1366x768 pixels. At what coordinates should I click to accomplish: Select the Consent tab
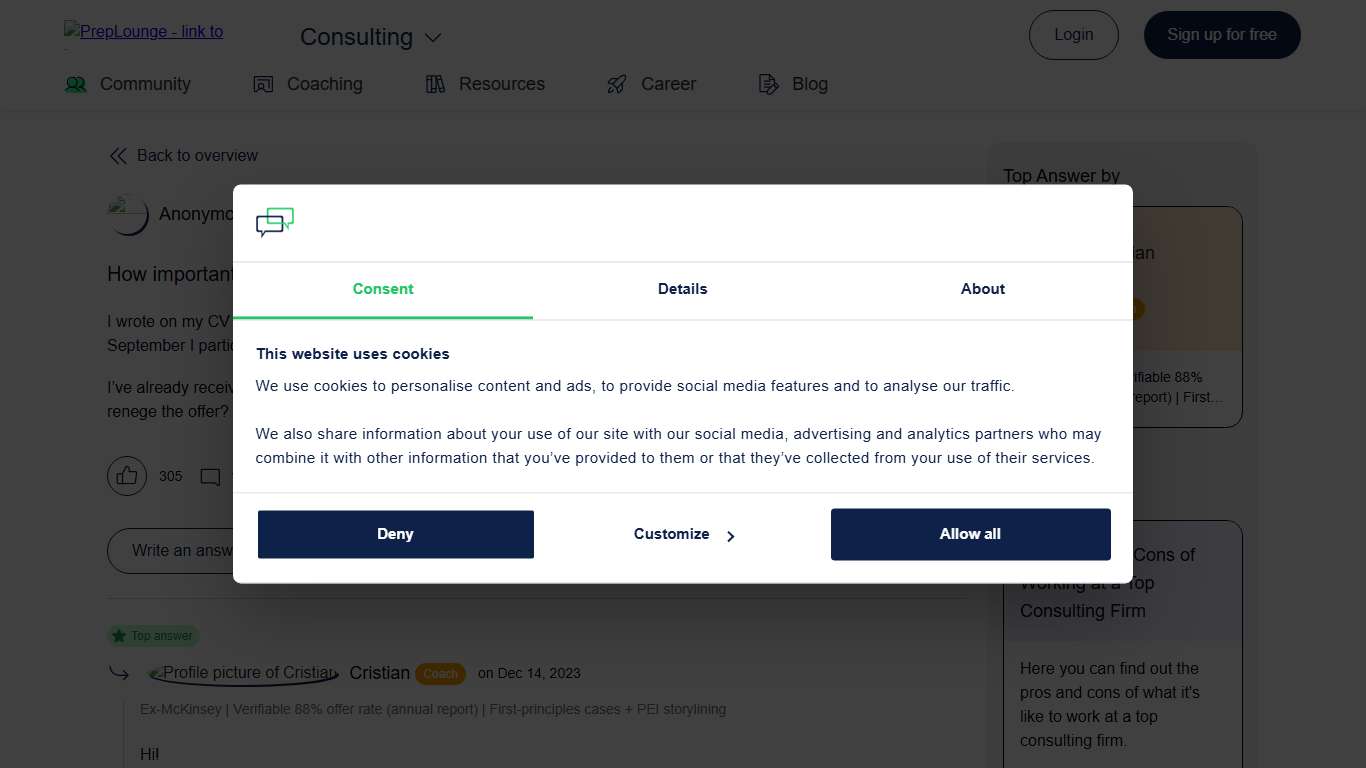383,289
